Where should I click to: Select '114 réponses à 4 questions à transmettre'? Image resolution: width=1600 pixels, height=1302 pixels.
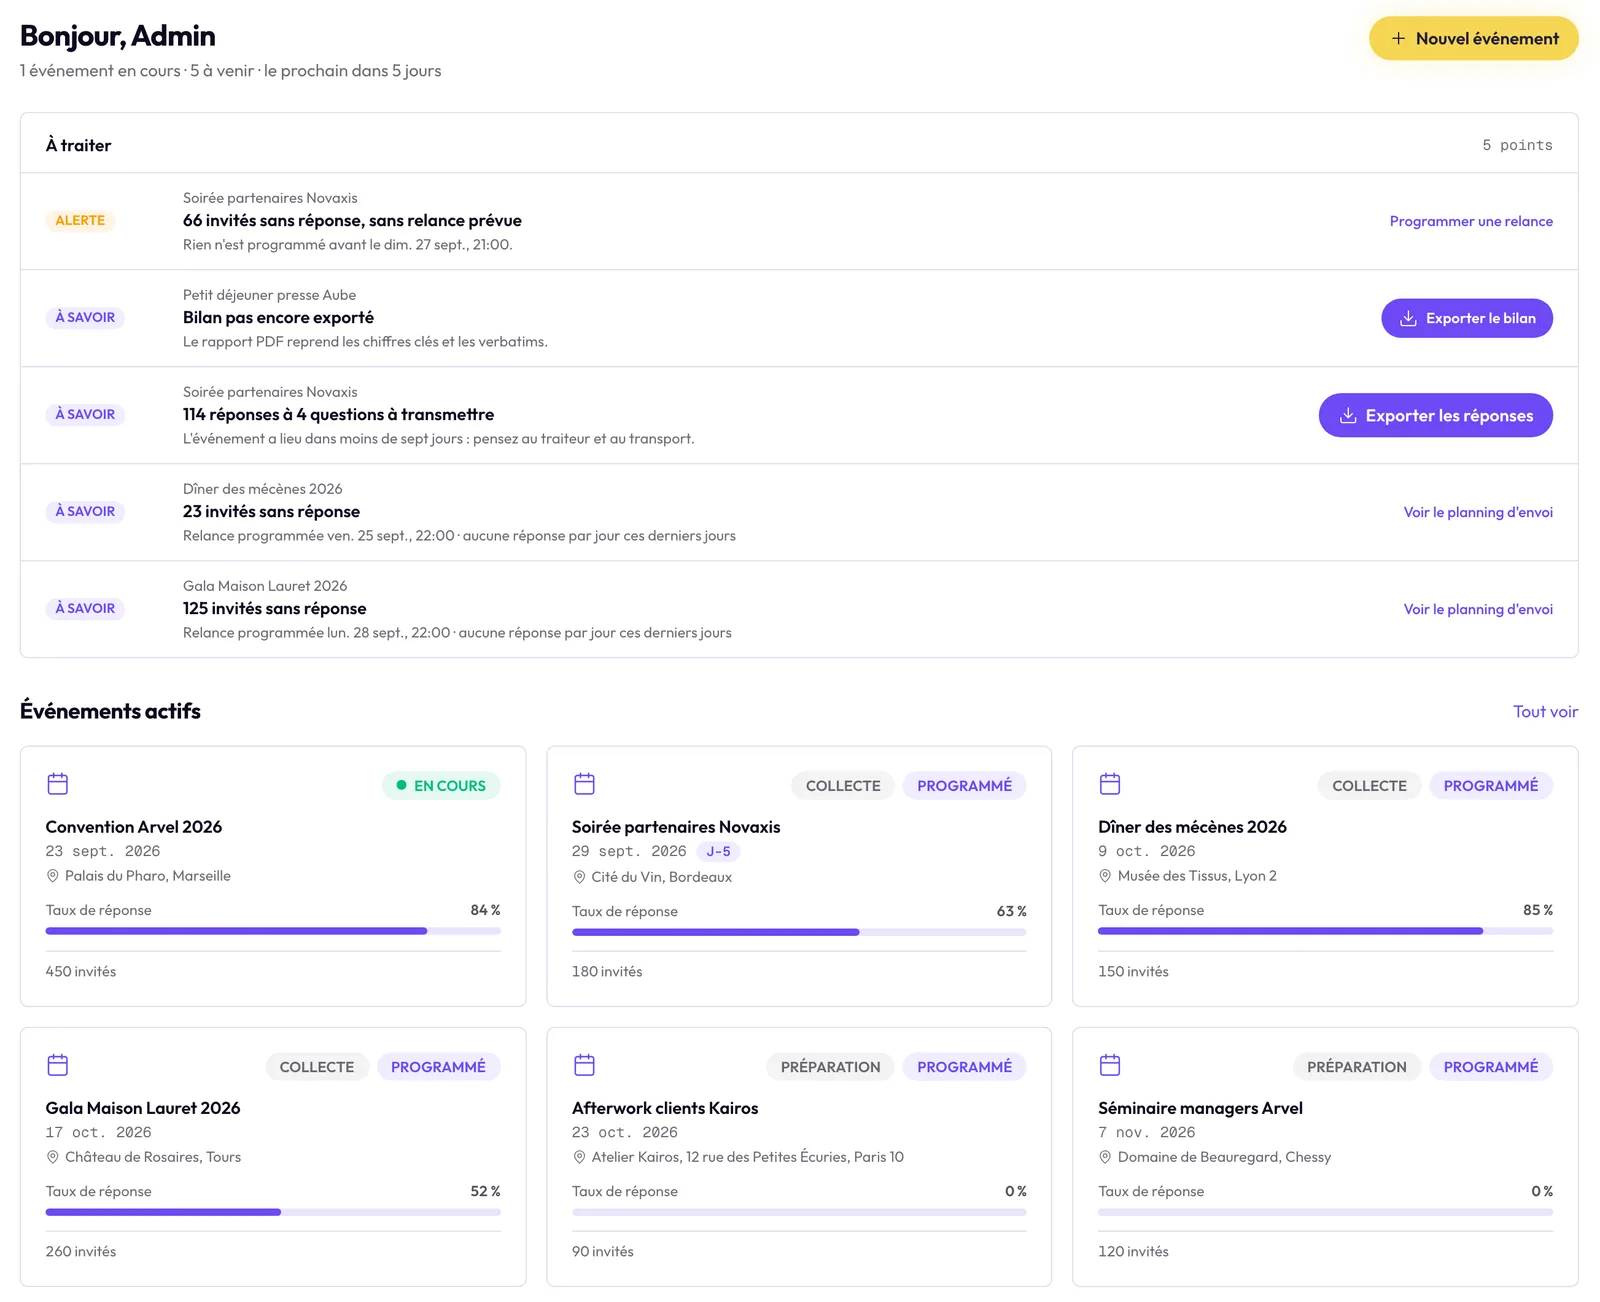pyautogui.click(x=338, y=415)
